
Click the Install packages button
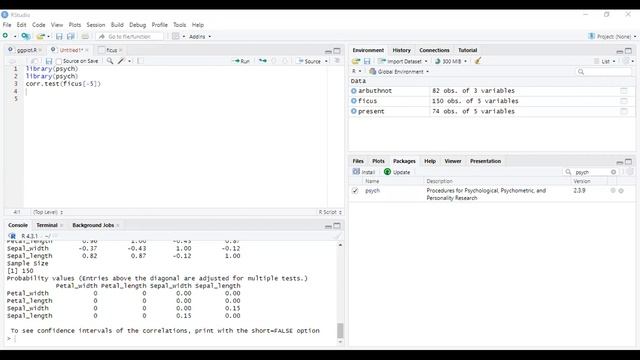pos(364,172)
